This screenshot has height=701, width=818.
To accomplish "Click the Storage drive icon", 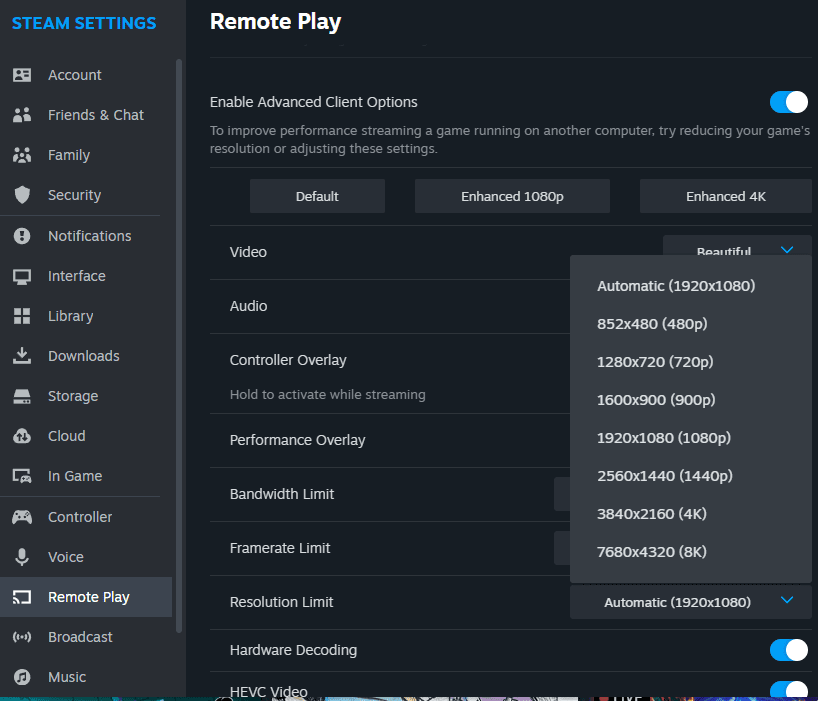I will click(22, 396).
